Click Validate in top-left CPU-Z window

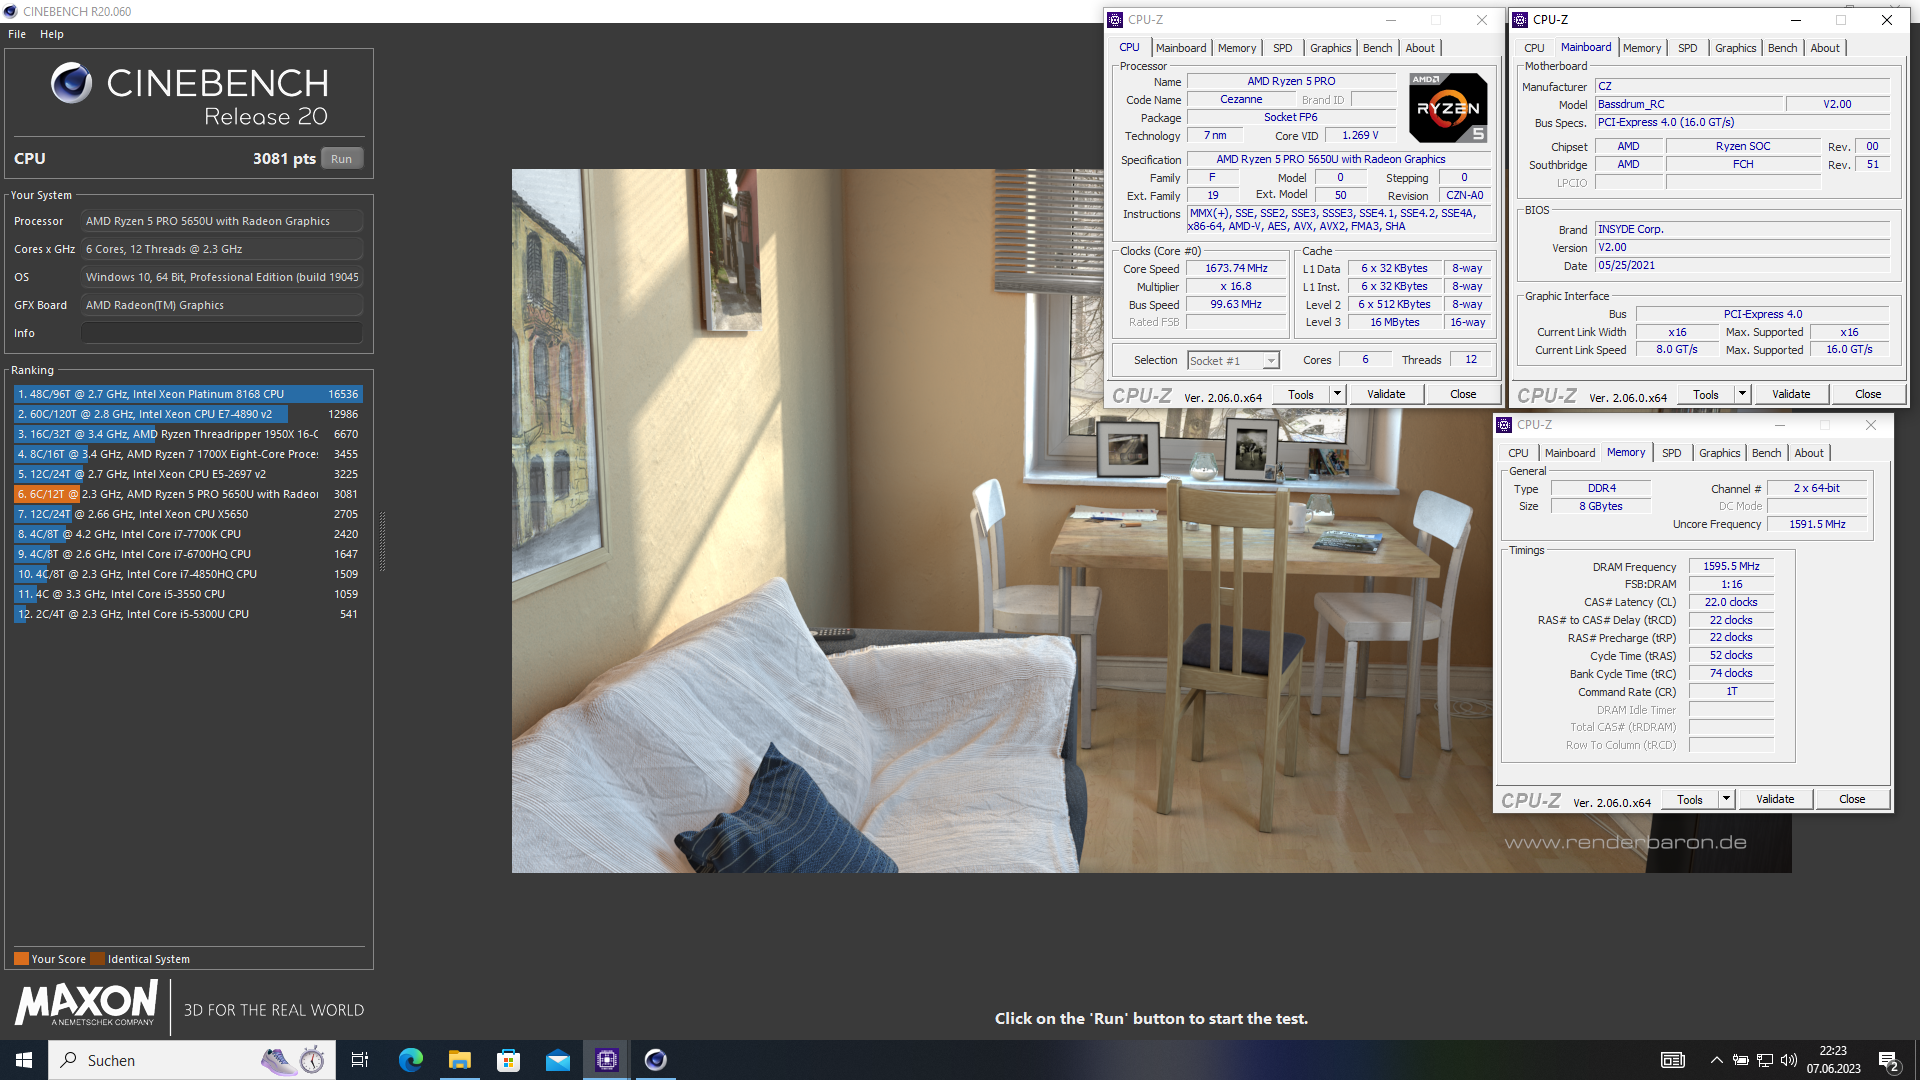click(x=1386, y=395)
